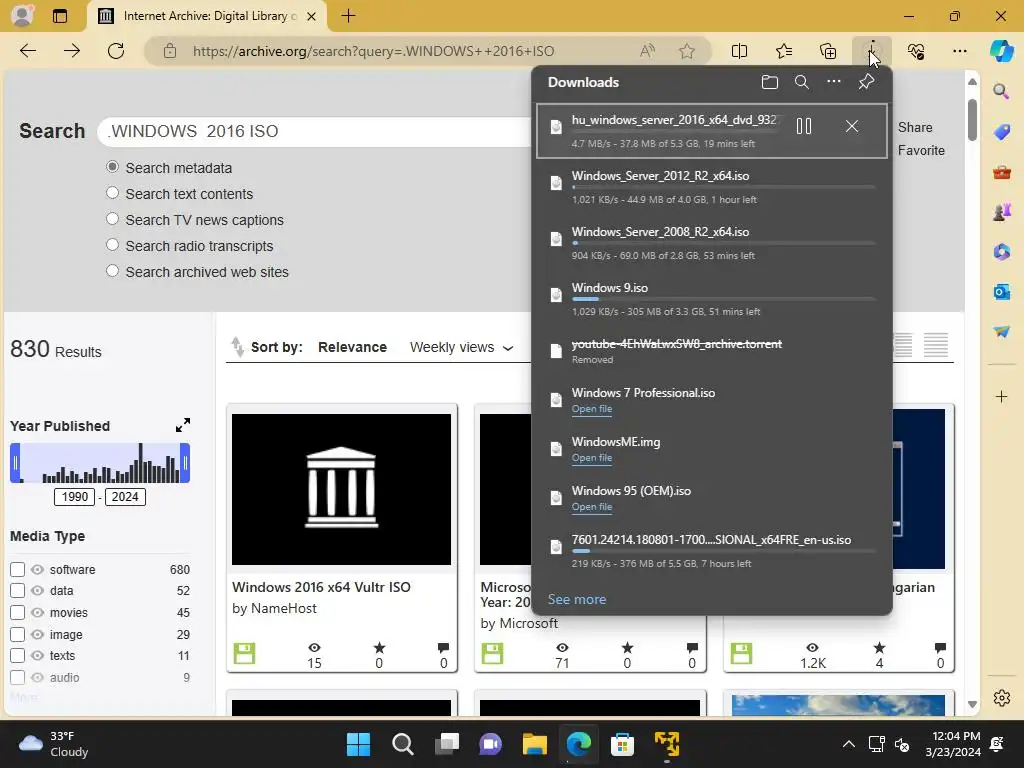The image size is (1024, 768).
Task: Check the texts media type box
Action: click(18, 655)
